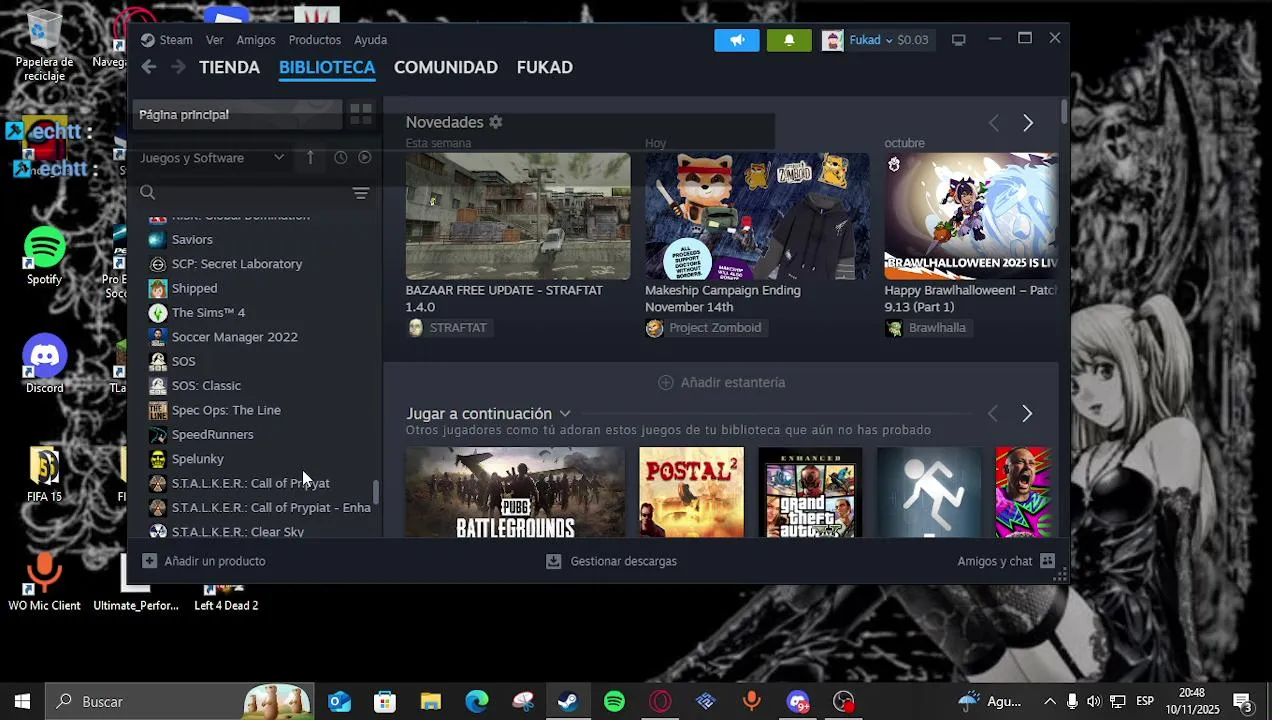The width and height of the screenshot is (1272, 720).
Task: Click the Big Picture mode monitor icon
Action: (x=958, y=40)
